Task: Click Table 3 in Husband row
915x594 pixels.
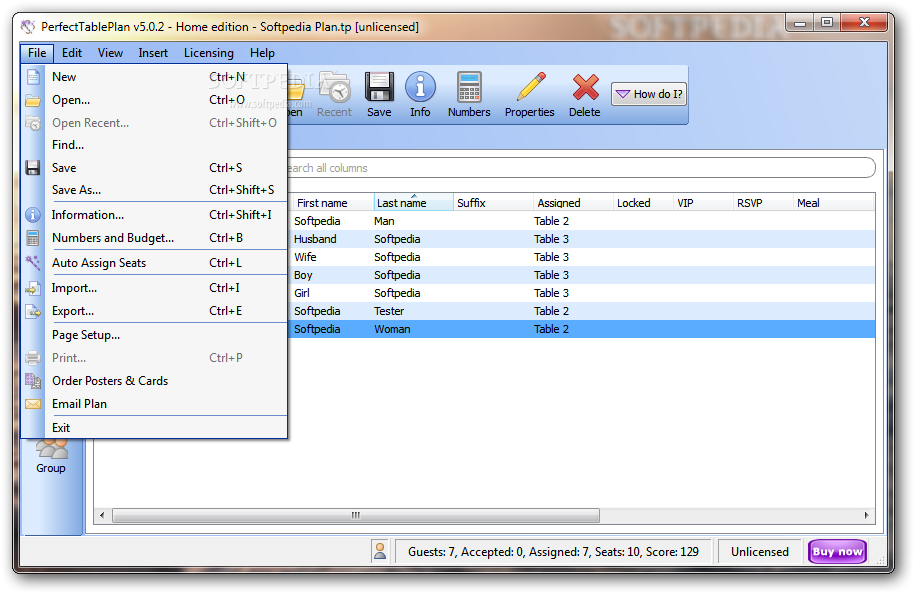Action: pyautogui.click(x=551, y=239)
